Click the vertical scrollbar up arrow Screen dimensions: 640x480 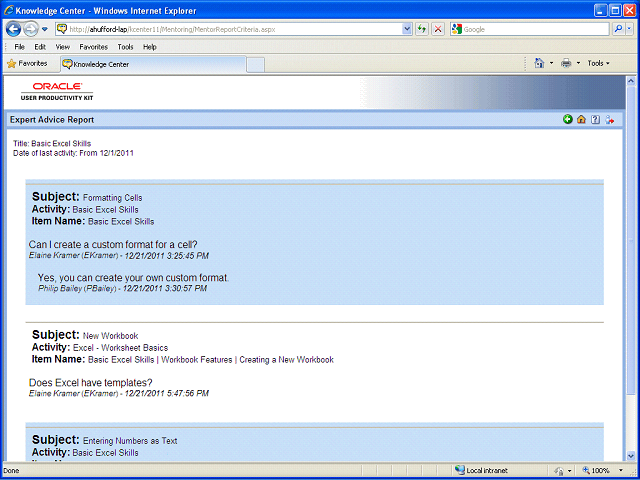pyautogui.click(x=631, y=81)
